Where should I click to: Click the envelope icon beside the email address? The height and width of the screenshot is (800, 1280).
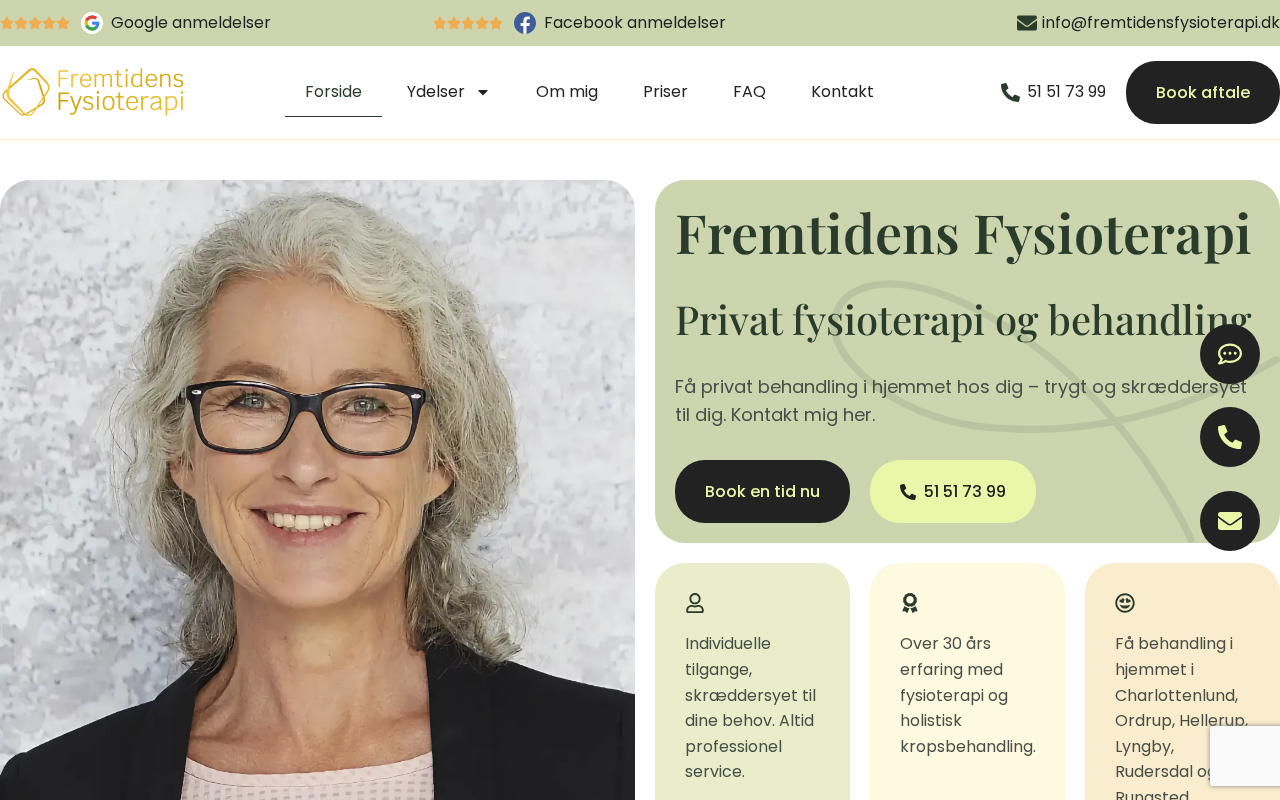1027,23
